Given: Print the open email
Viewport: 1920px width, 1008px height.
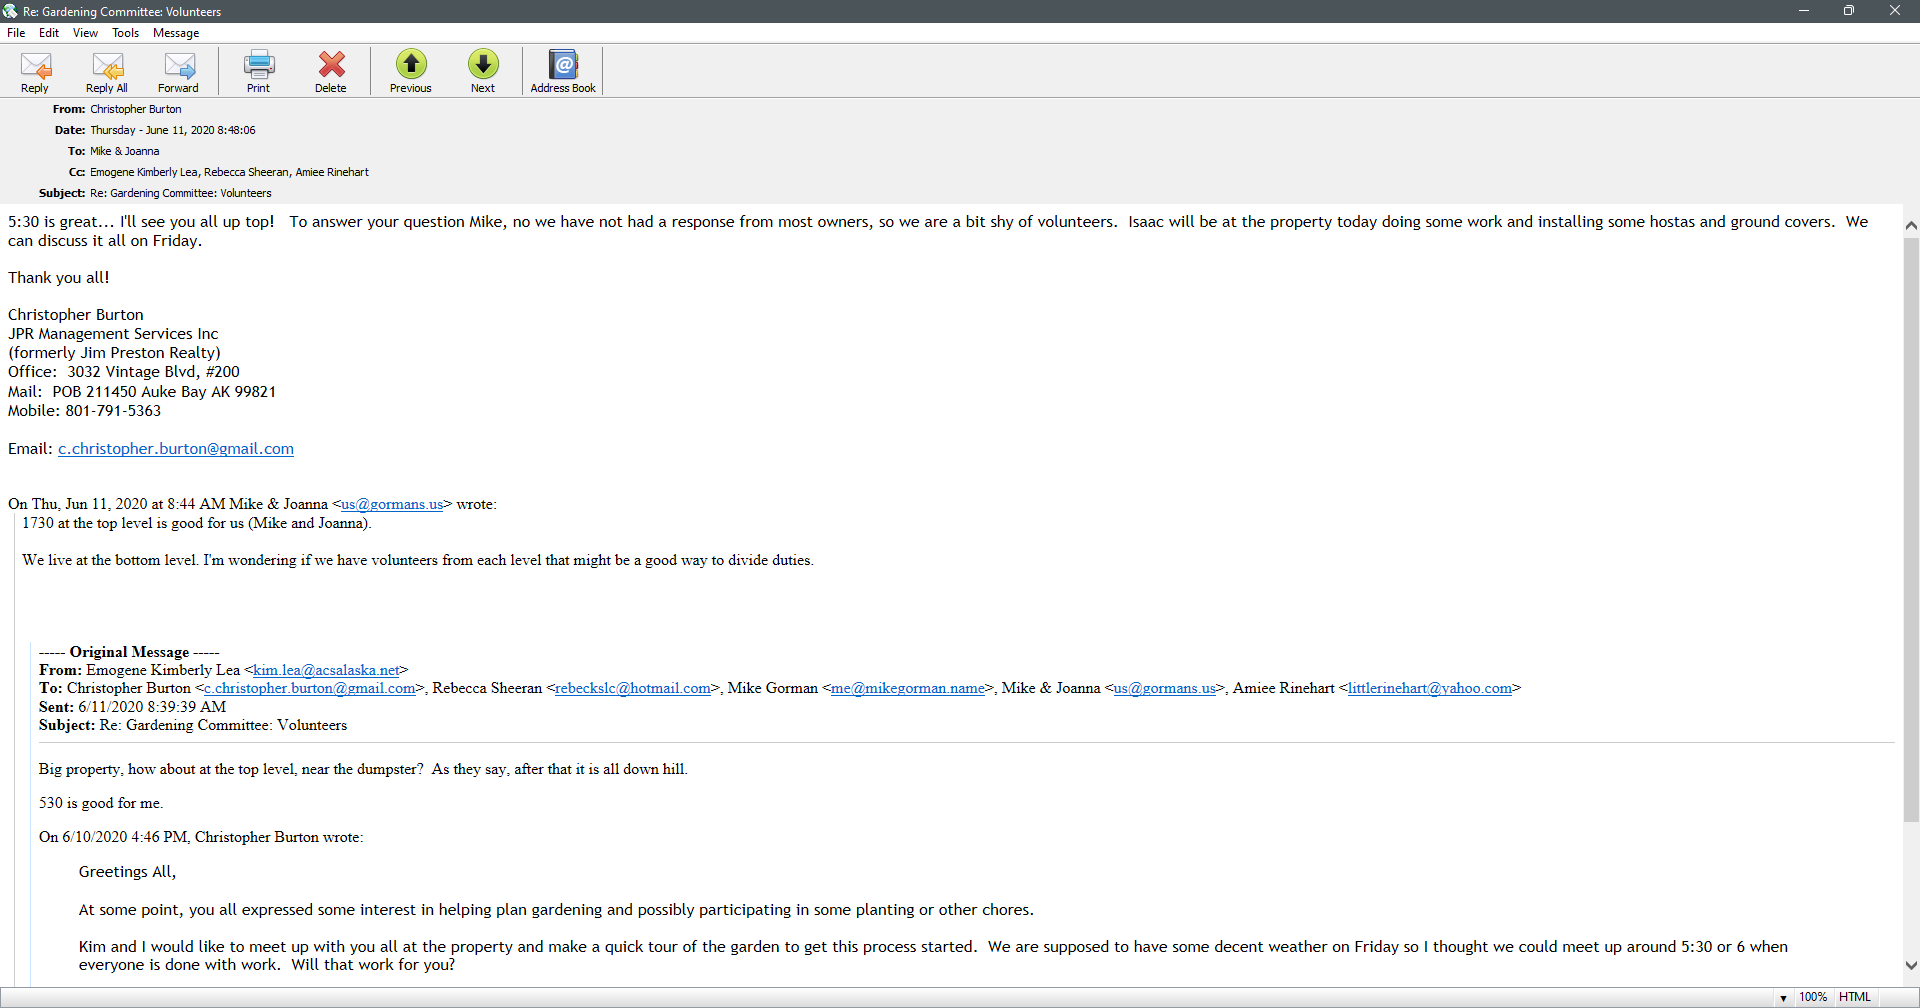Looking at the screenshot, I should coord(258,71).
